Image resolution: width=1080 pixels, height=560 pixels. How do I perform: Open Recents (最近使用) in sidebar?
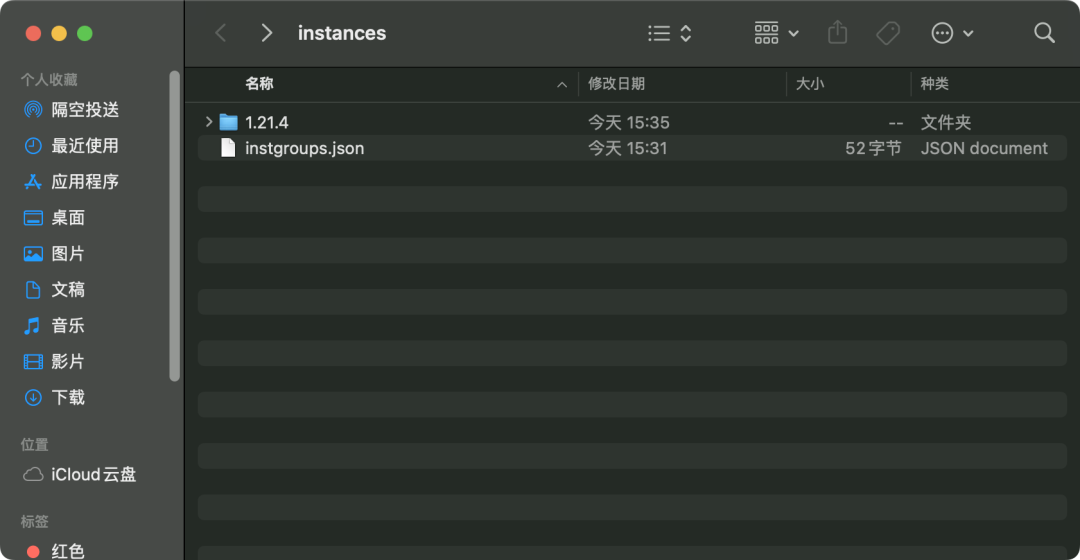pos(85,146)
